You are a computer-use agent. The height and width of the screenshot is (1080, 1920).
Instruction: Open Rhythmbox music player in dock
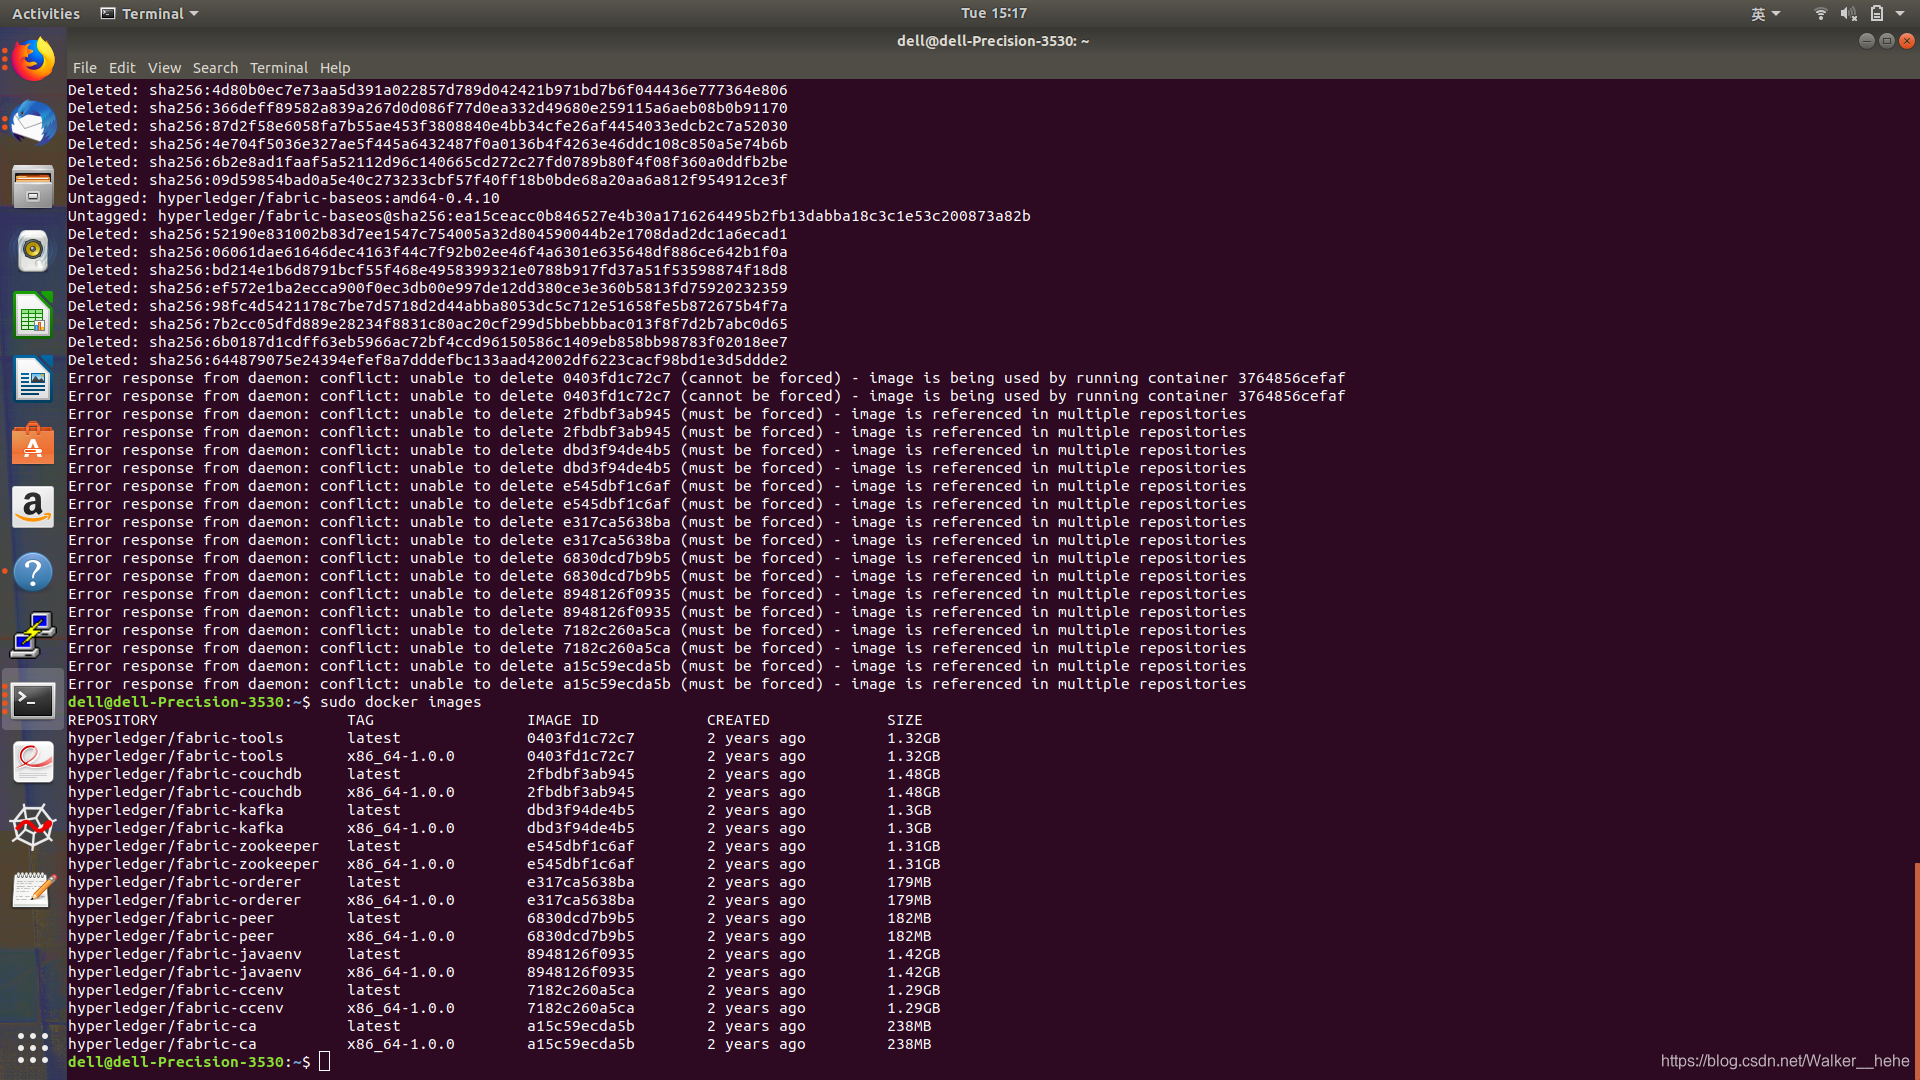tap(33, 251)
